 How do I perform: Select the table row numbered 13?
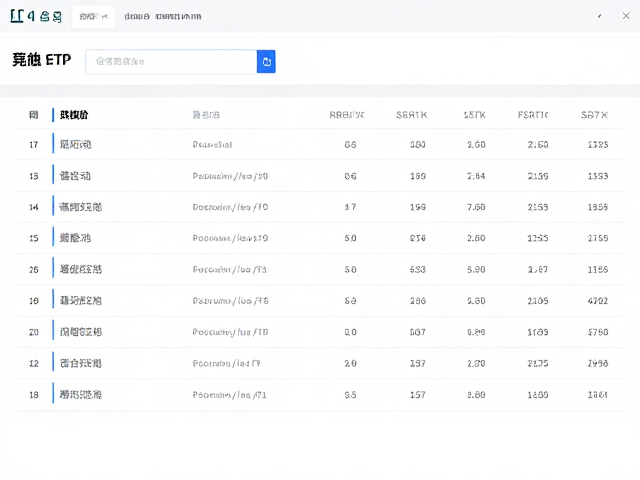320,176
